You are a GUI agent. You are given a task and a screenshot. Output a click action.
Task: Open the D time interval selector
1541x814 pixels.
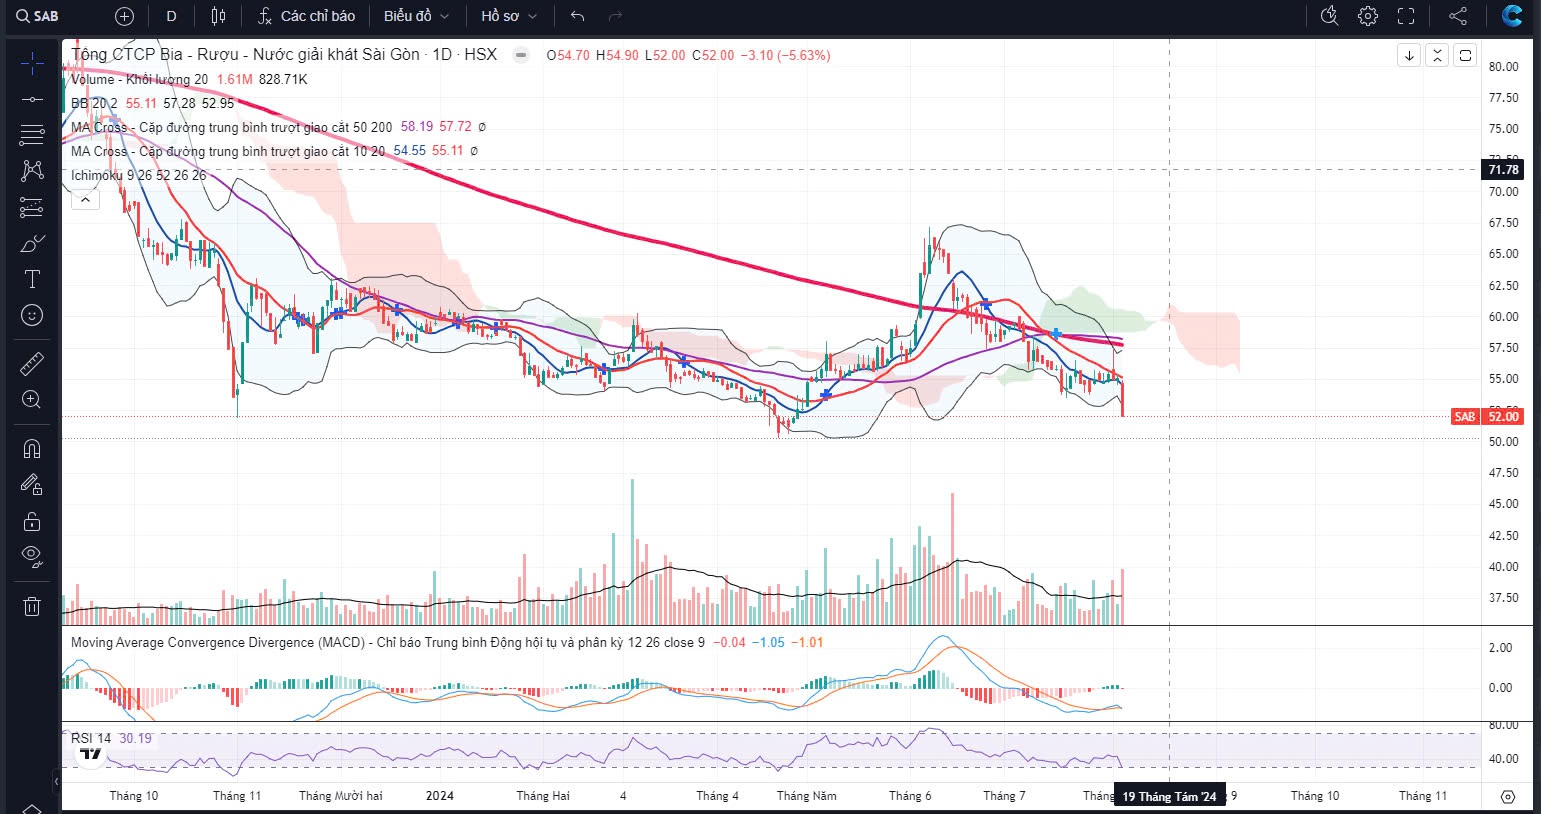coord(171,16)
